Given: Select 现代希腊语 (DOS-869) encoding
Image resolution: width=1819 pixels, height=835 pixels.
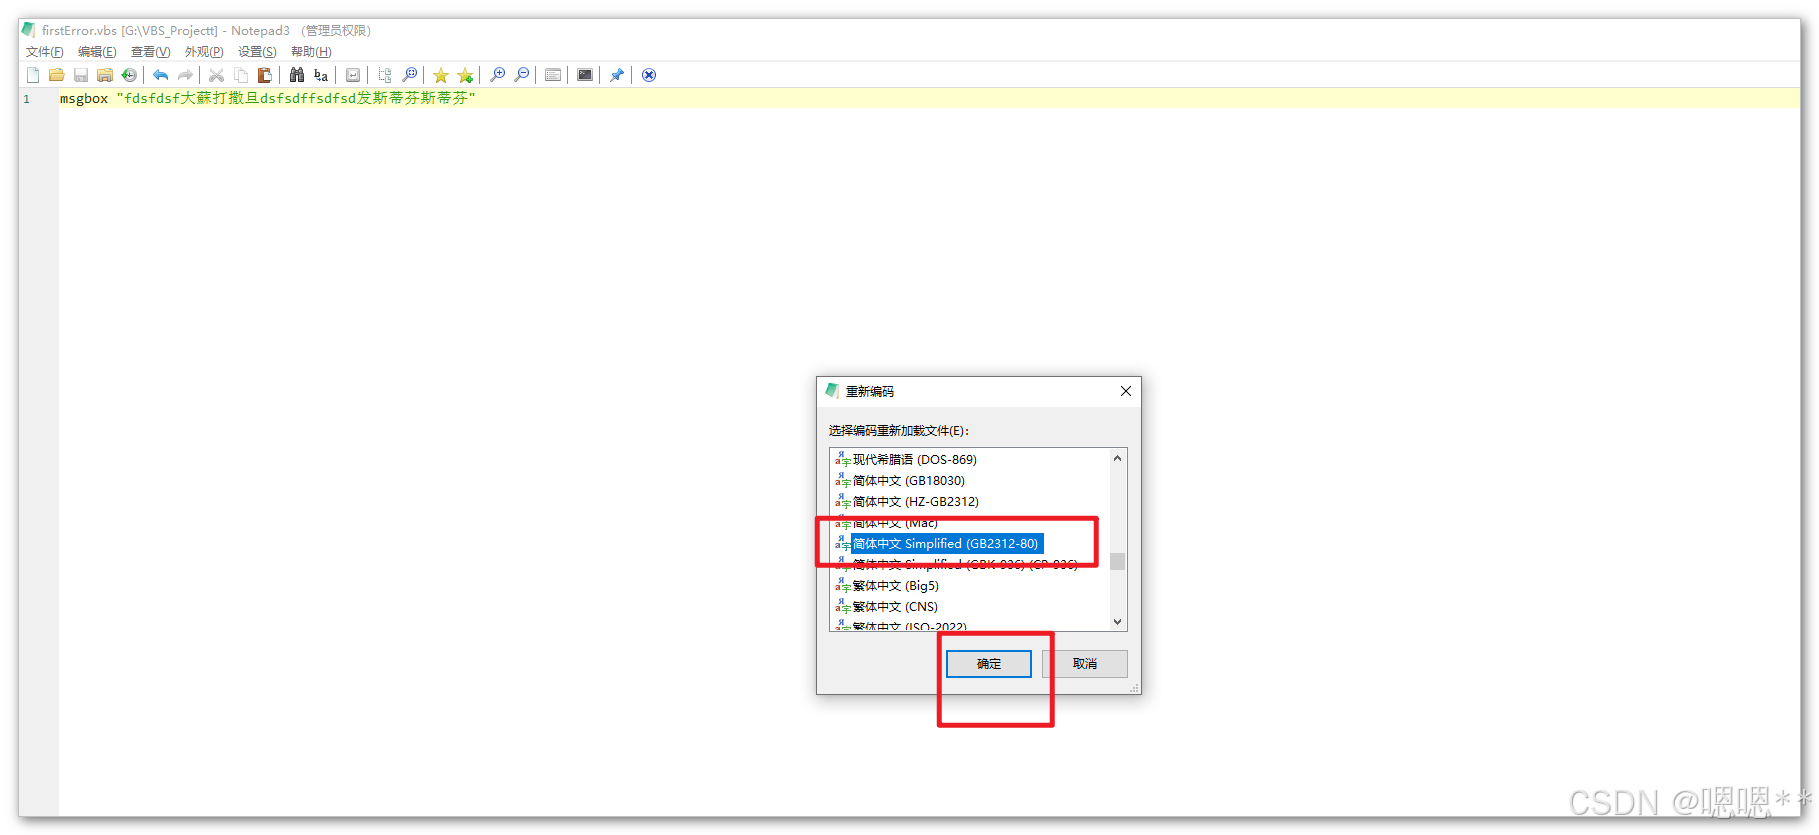Looking at the screenshot, I should pyautogui.click(x=906, y=460).
